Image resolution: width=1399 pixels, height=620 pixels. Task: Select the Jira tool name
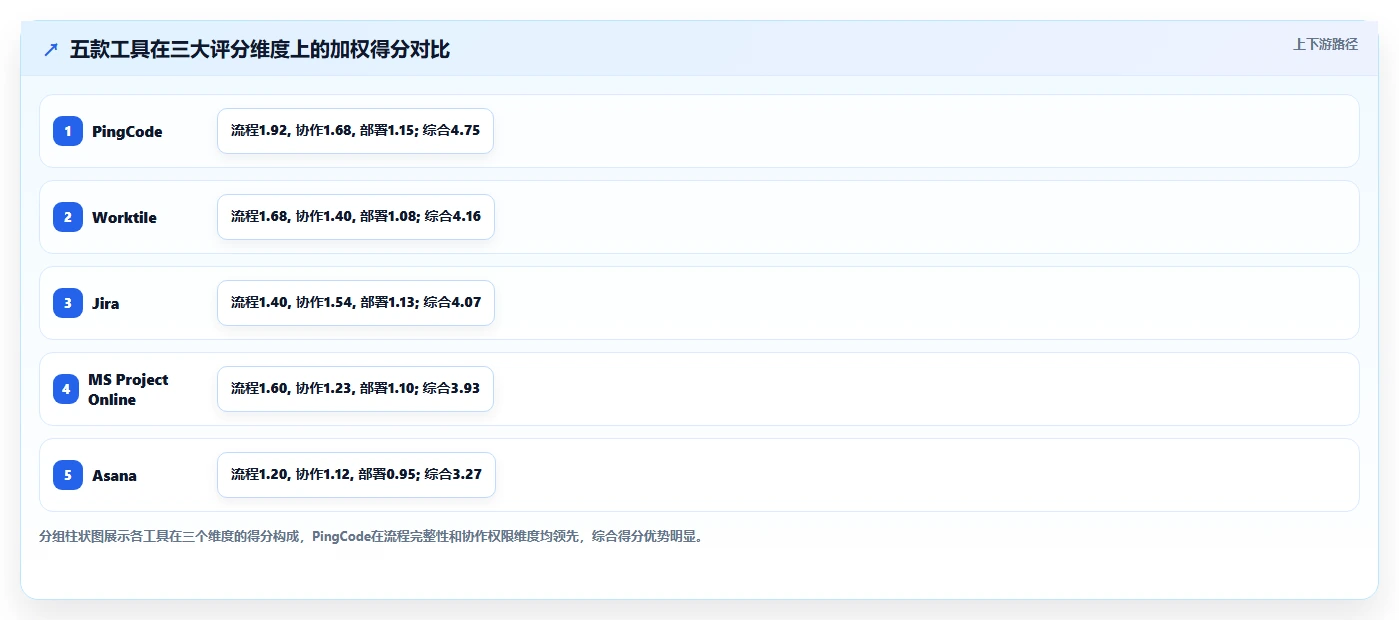(x=105, y=304)
